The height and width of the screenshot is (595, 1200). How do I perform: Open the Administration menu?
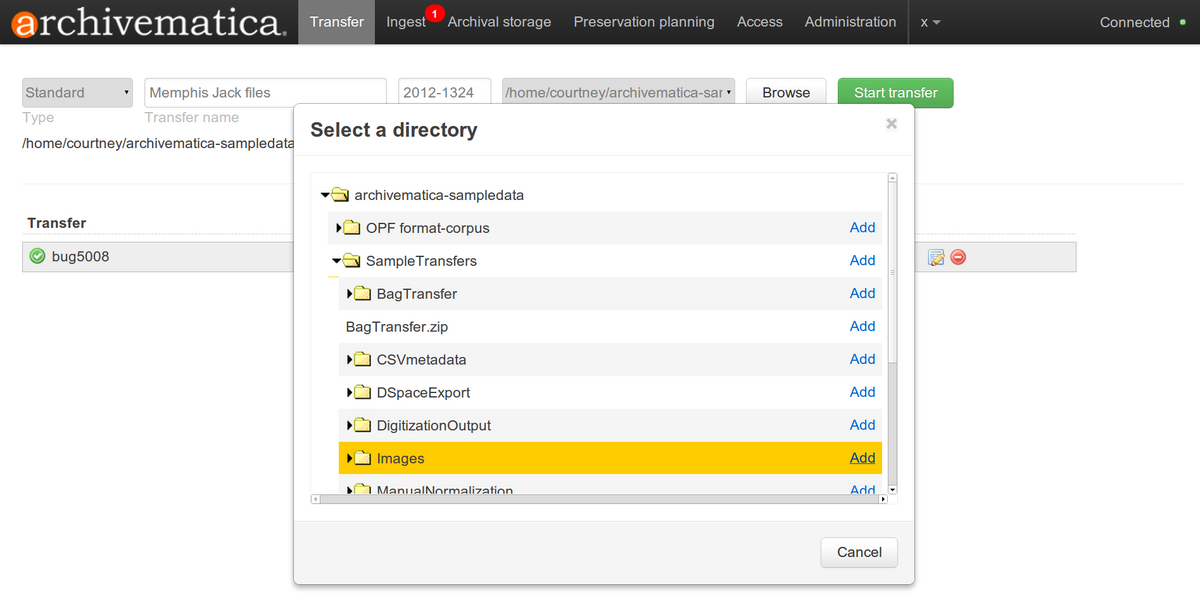tap(850, 22)
